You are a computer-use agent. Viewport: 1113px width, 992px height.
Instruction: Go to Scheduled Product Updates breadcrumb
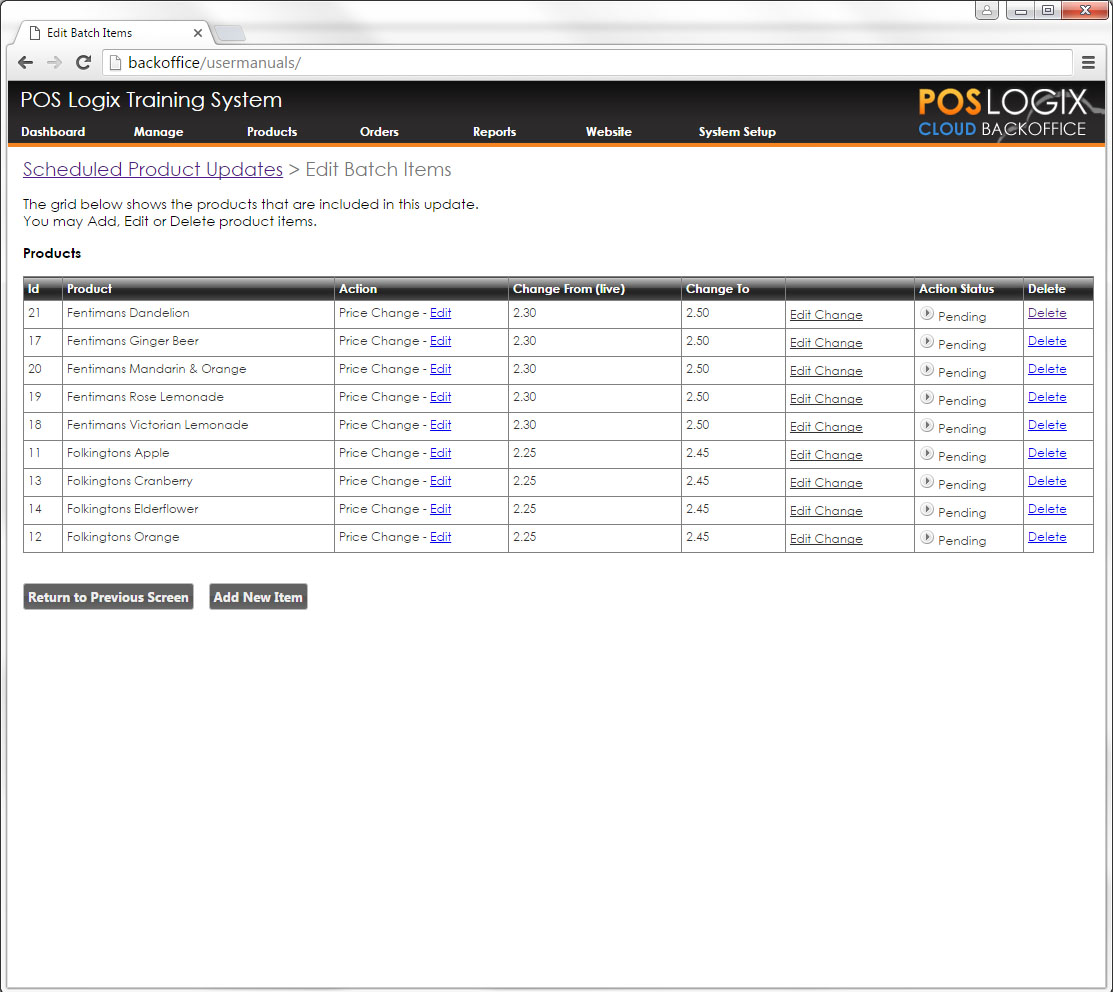153,170
